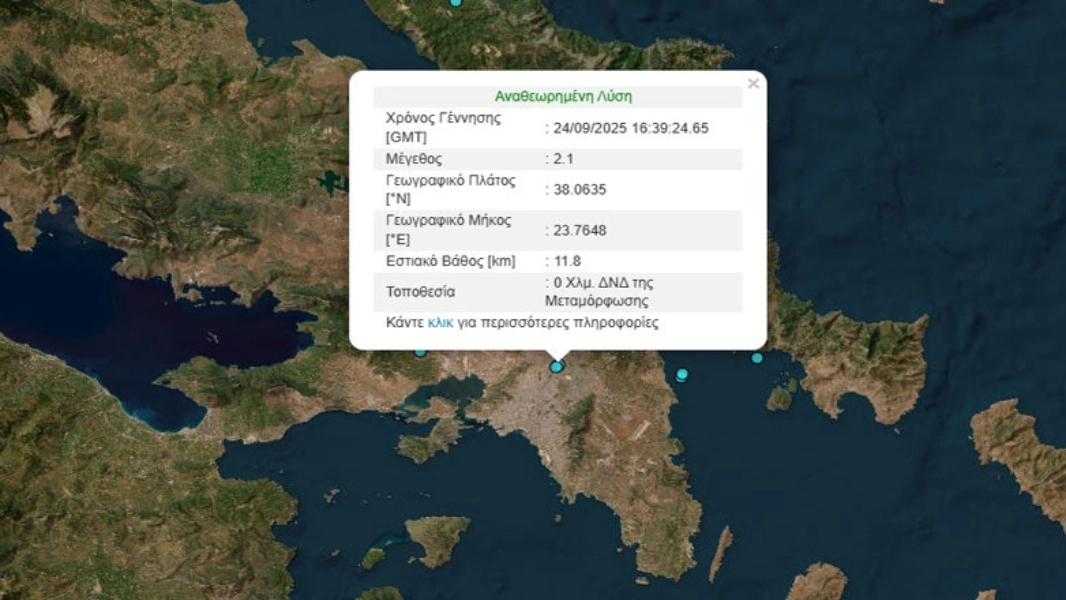This screenshot has width=1066, height=600.
Task: Click the 'Εστιακό Βάθος [km]' label
Action: [x=450, y=262]
